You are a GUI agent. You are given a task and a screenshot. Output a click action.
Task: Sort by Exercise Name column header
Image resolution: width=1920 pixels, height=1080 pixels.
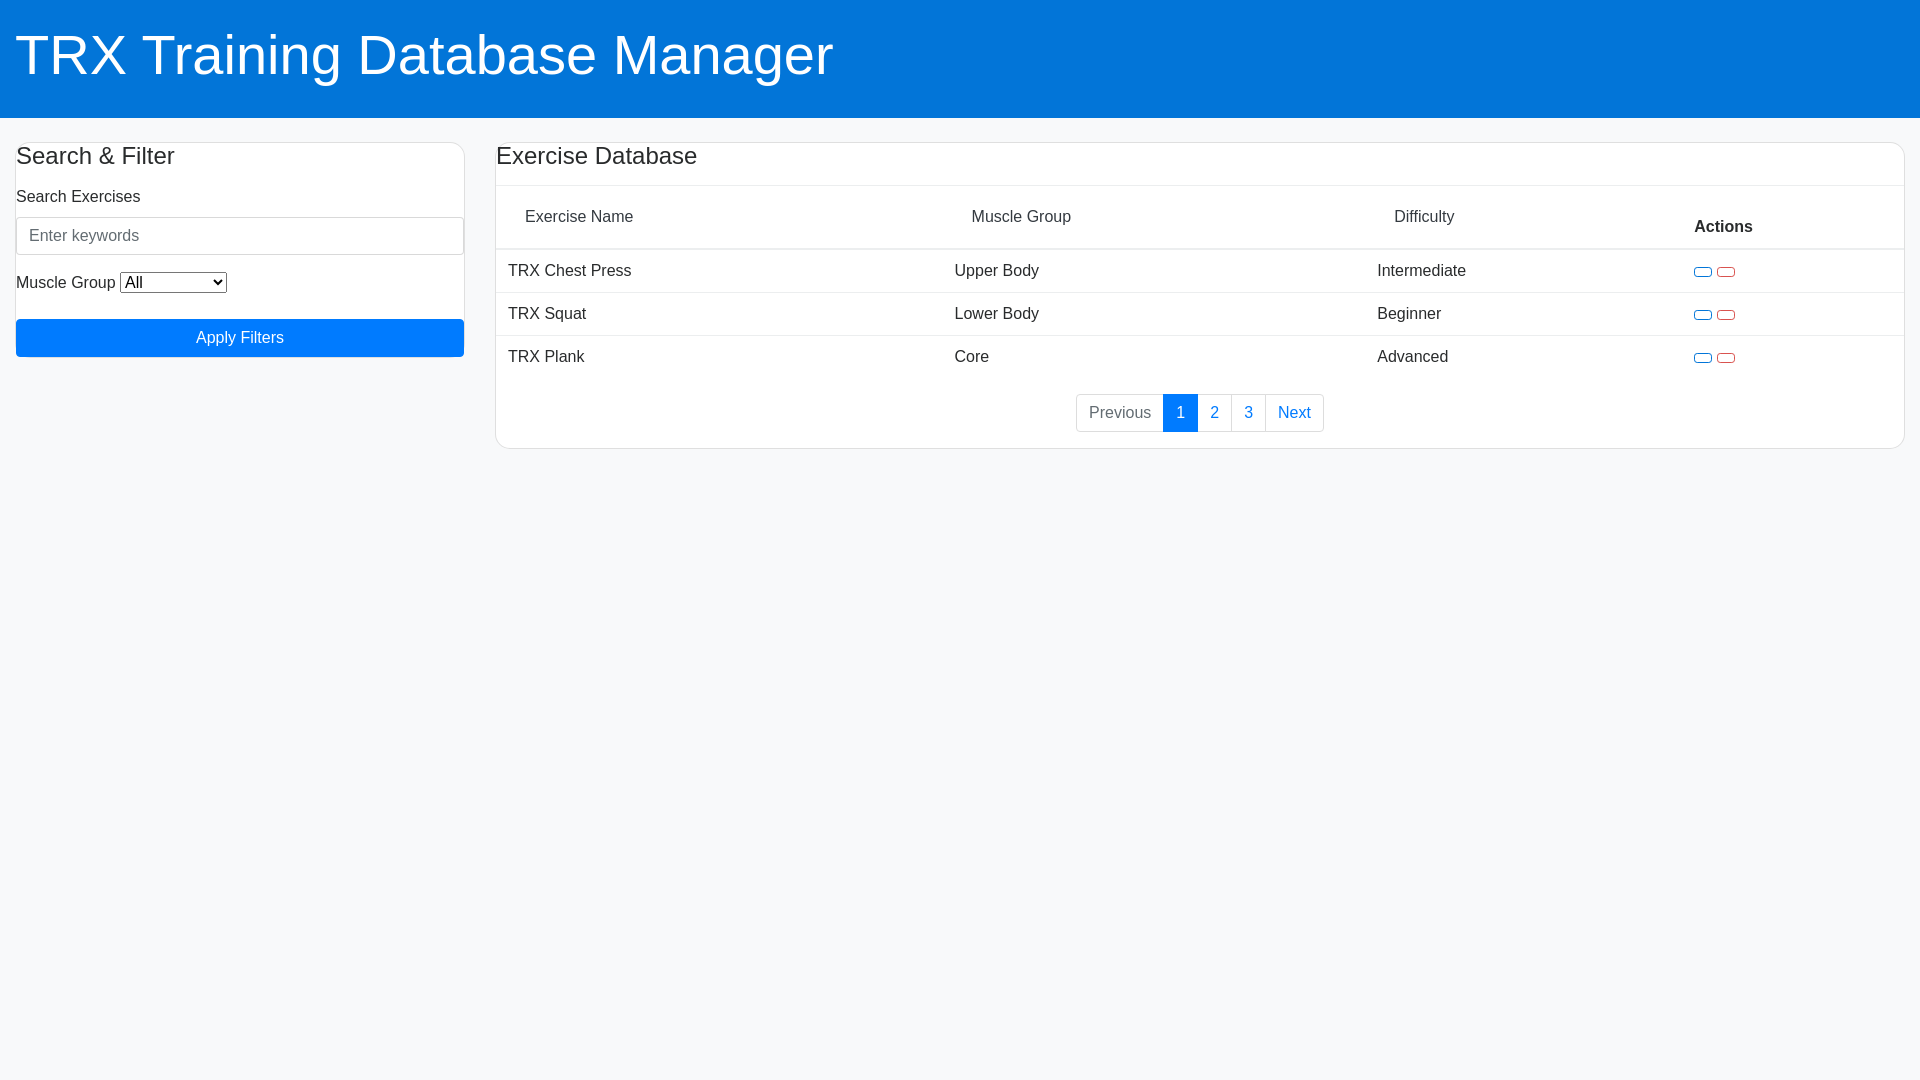click(x=578, y=217)
